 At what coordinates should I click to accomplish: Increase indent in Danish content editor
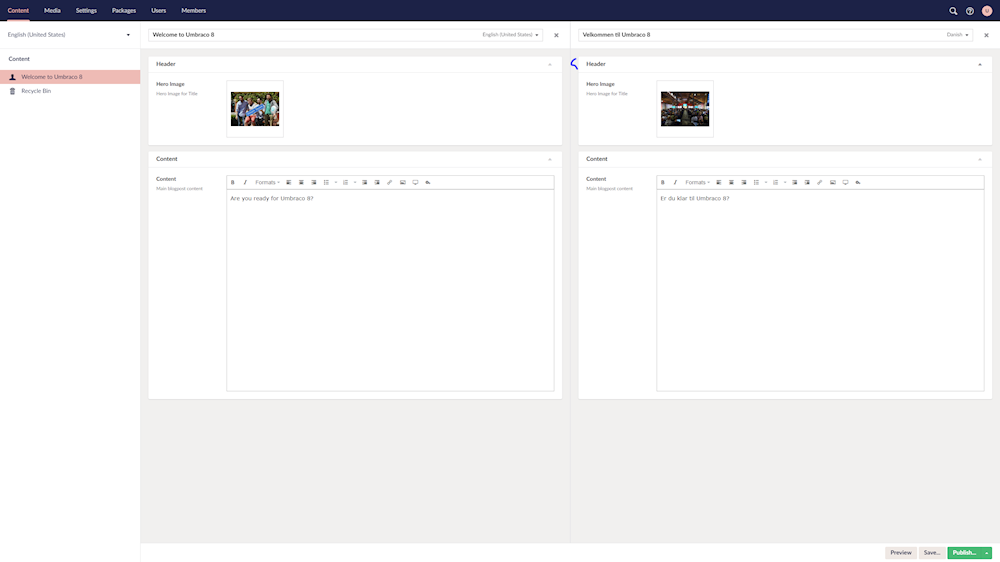pos(807,182)
